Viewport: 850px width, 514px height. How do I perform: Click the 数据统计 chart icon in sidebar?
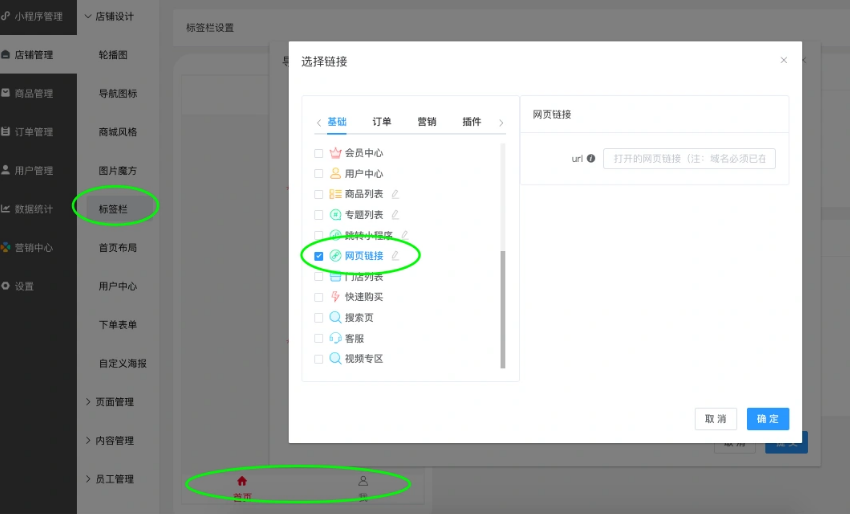coord(5,208)
